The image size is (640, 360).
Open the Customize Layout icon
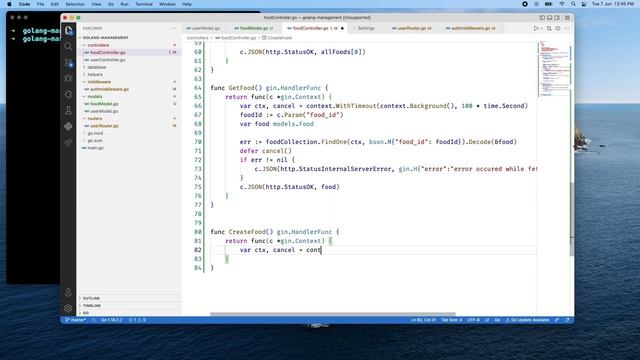pyautogui.click(x=567, y=18)
